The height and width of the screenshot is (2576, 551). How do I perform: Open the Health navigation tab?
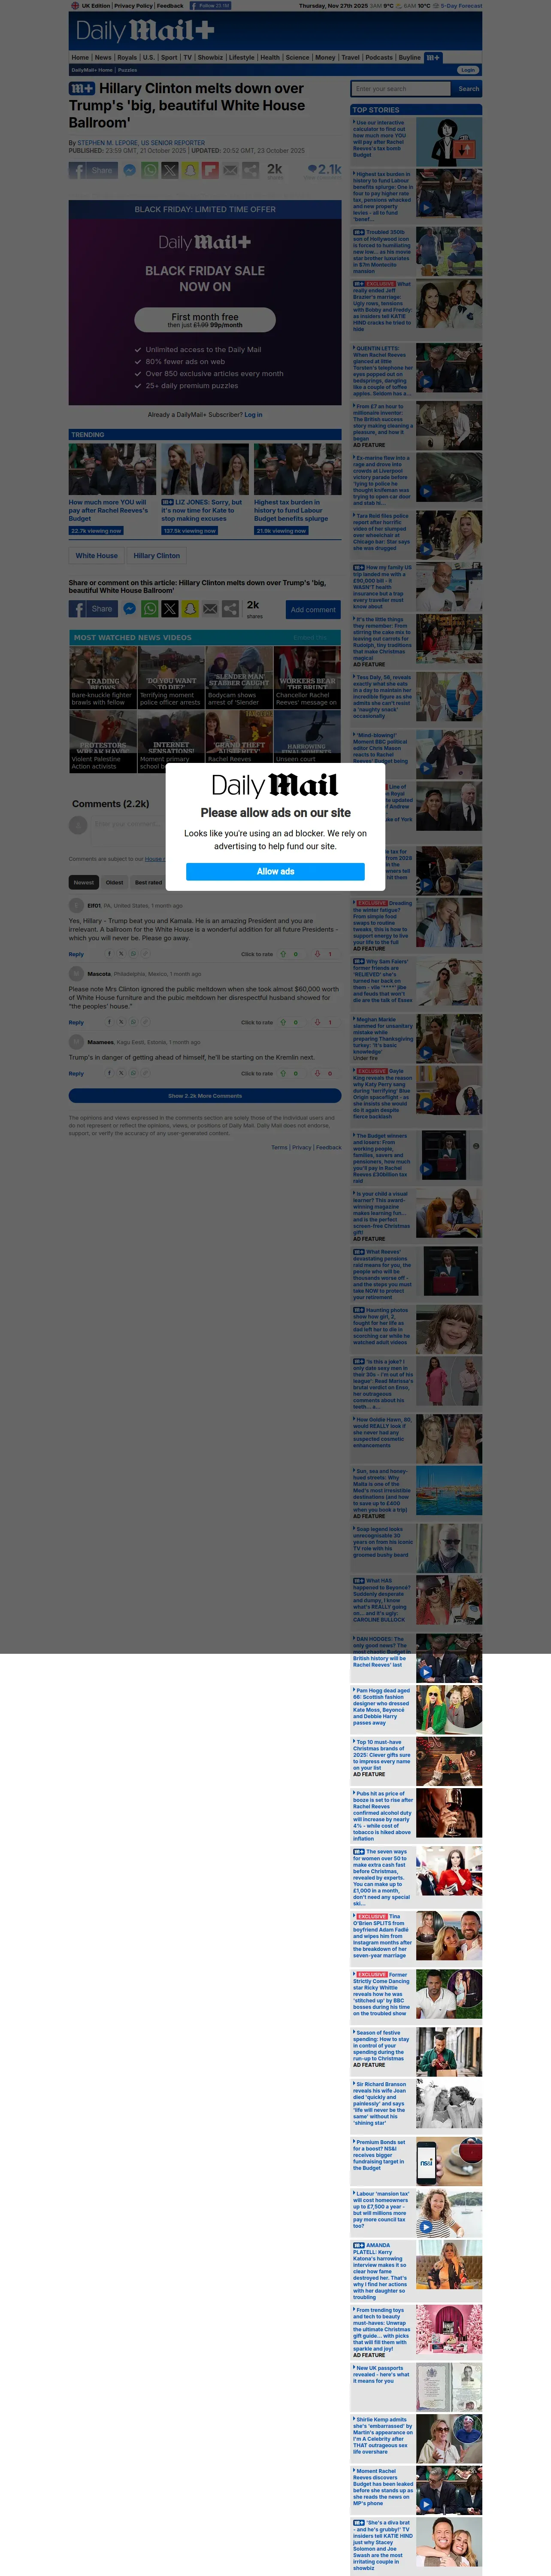pyautogui.click(x=270, y=57)
